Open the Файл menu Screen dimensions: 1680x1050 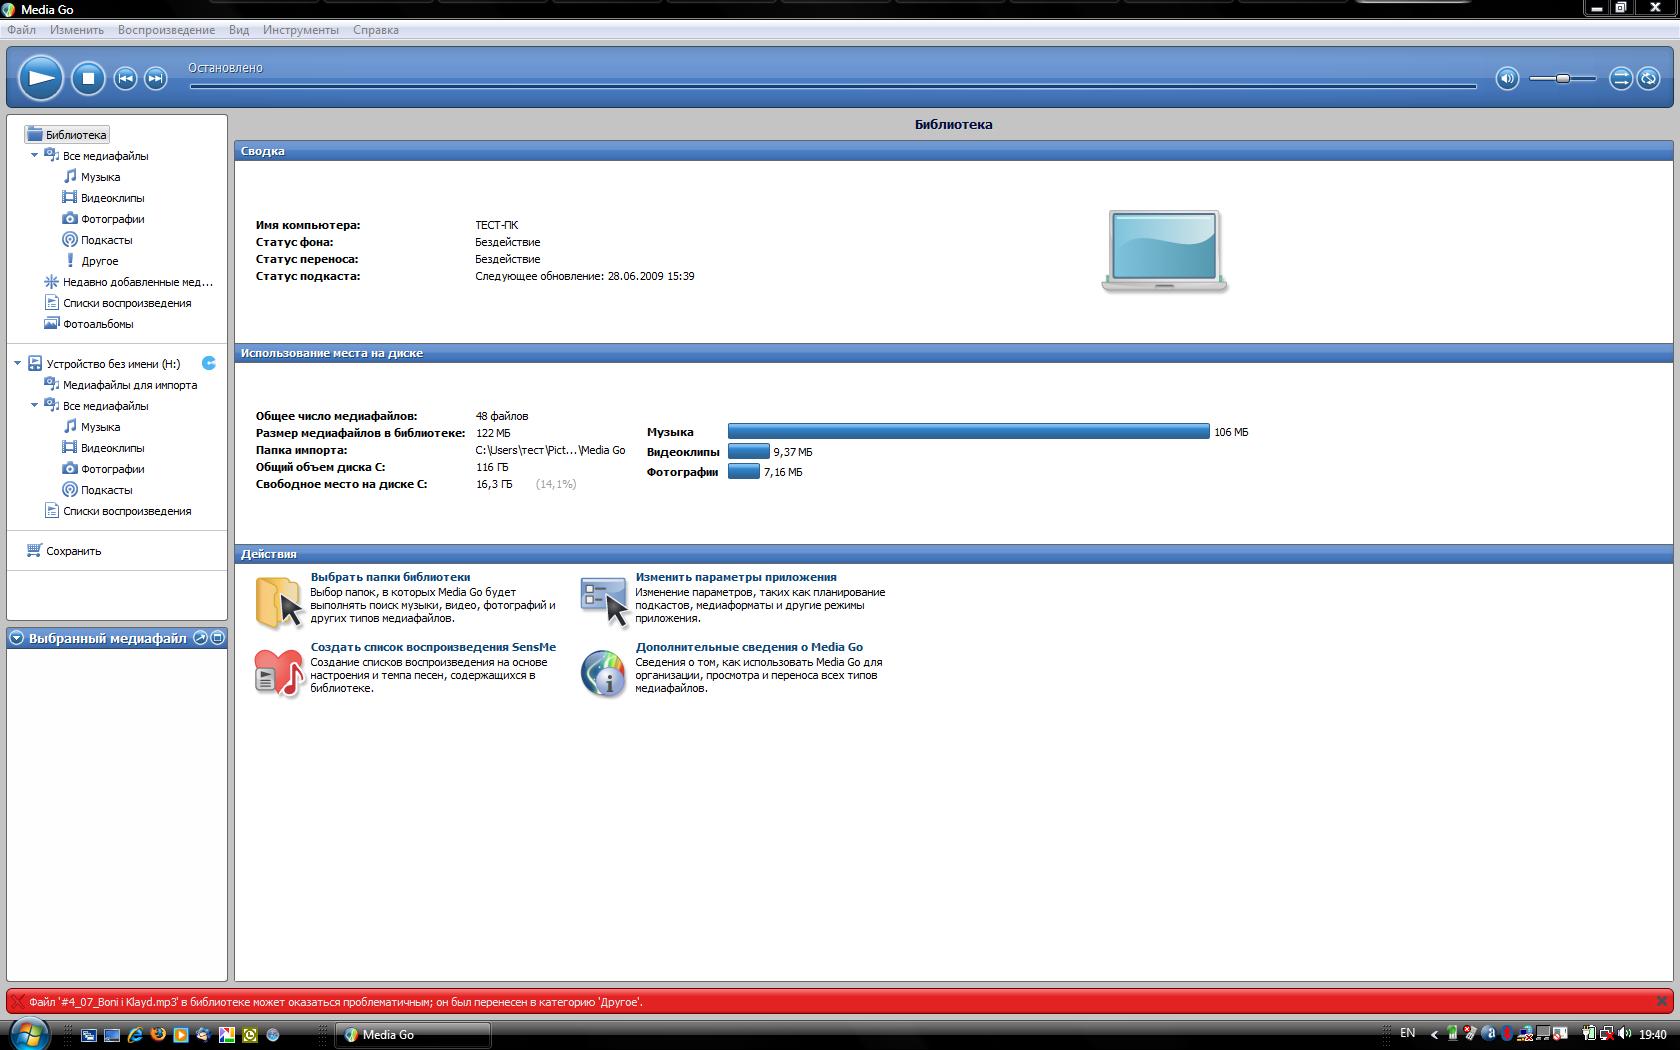(x=21, y=30)
